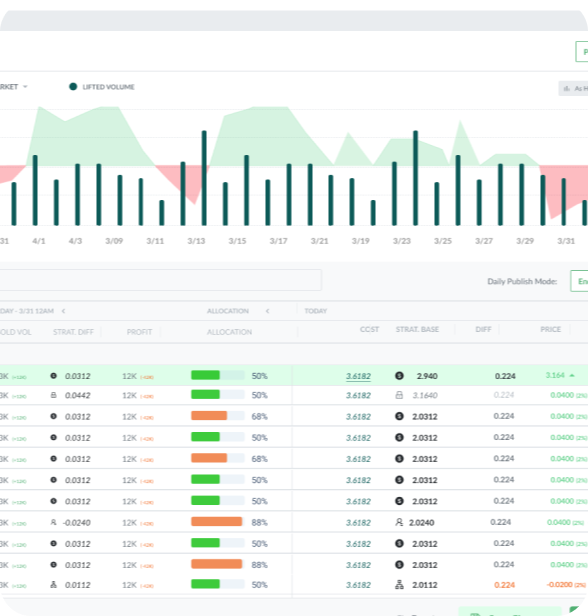Click the hierarchy icon beside 2.0112
This screenshot has height=616, width=588.
pyautogui.click(x=399, y=585)
